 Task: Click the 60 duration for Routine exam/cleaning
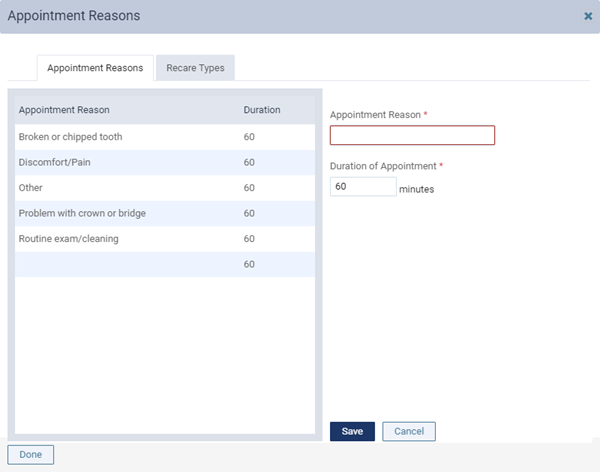tap(249, 239)
